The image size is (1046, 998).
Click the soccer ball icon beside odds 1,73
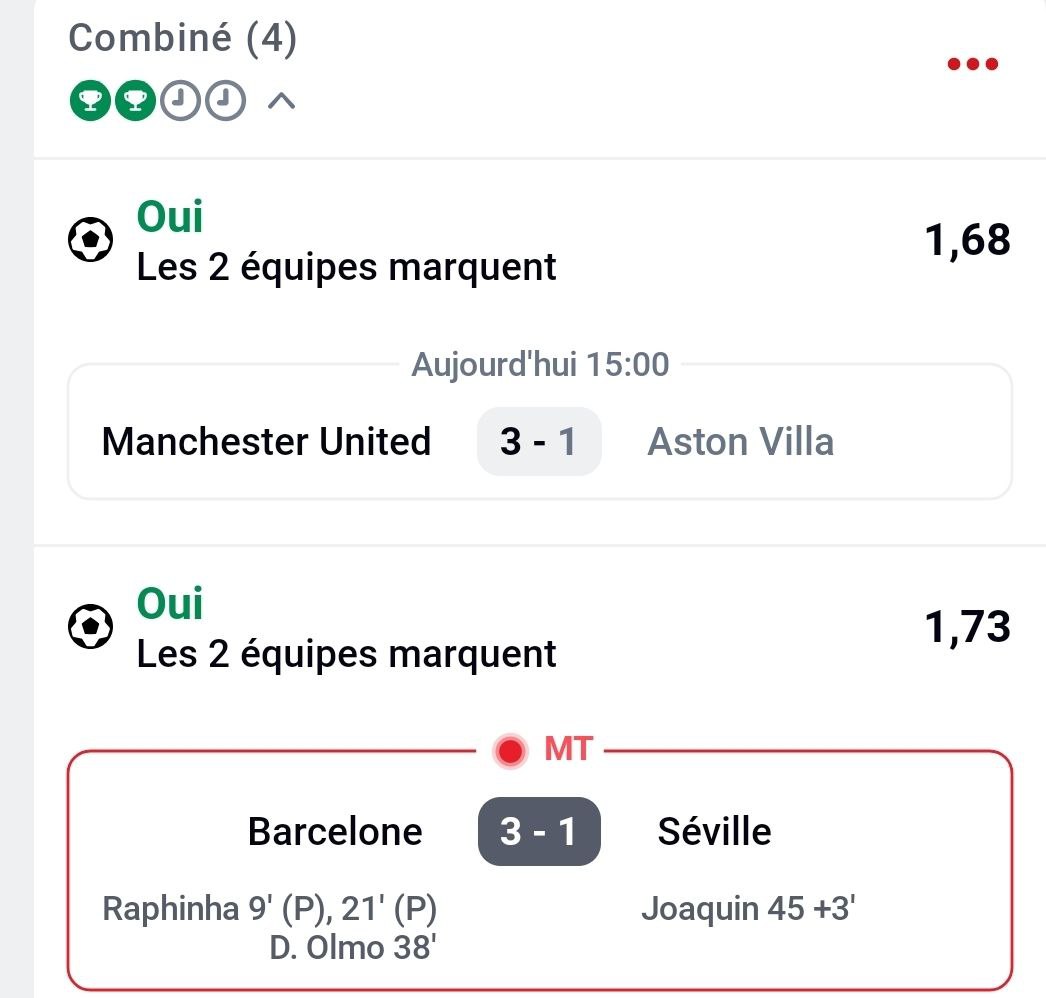click(90, 627)
